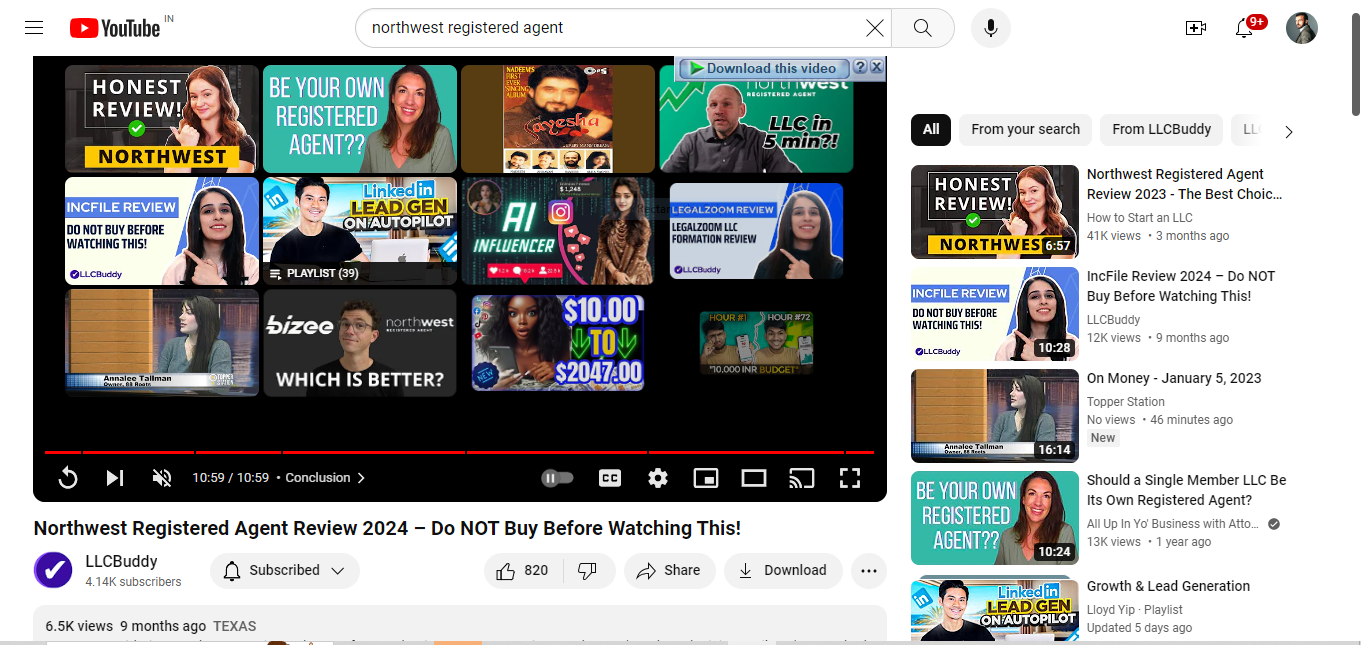
Task: Like the video
Action: point(524,571)
